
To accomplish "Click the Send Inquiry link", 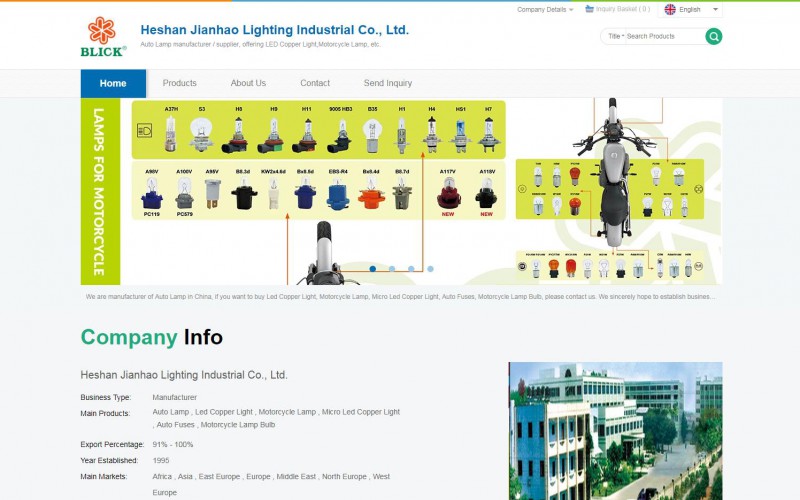I will pos(387,83).
